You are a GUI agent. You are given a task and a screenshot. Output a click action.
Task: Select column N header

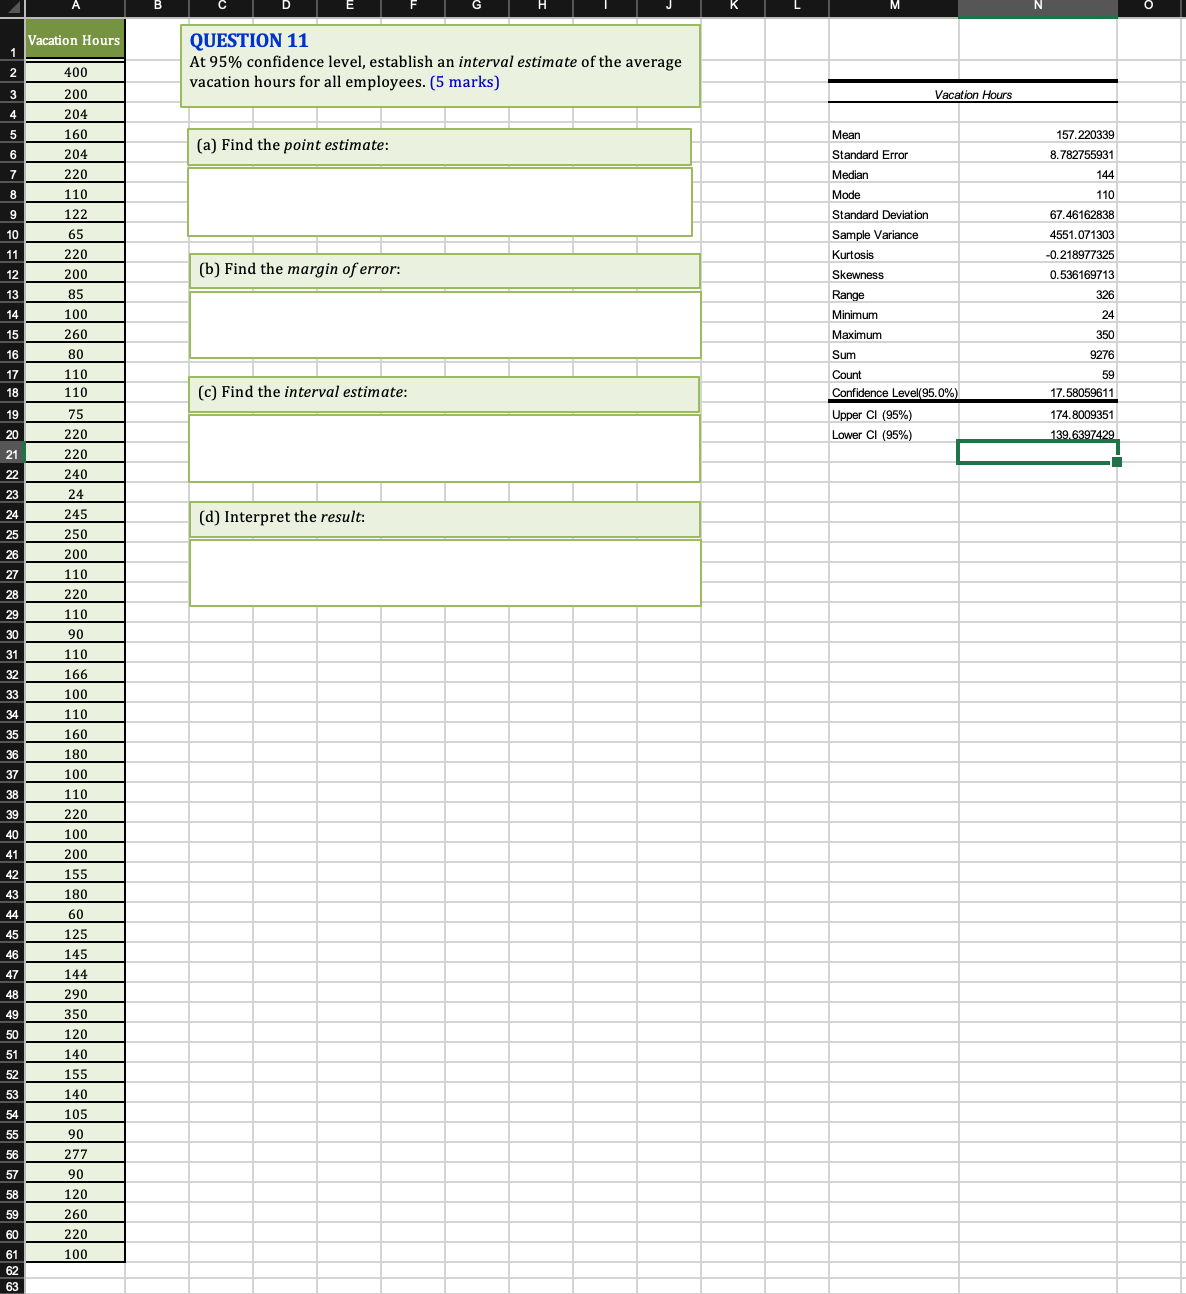[1037, 8]
